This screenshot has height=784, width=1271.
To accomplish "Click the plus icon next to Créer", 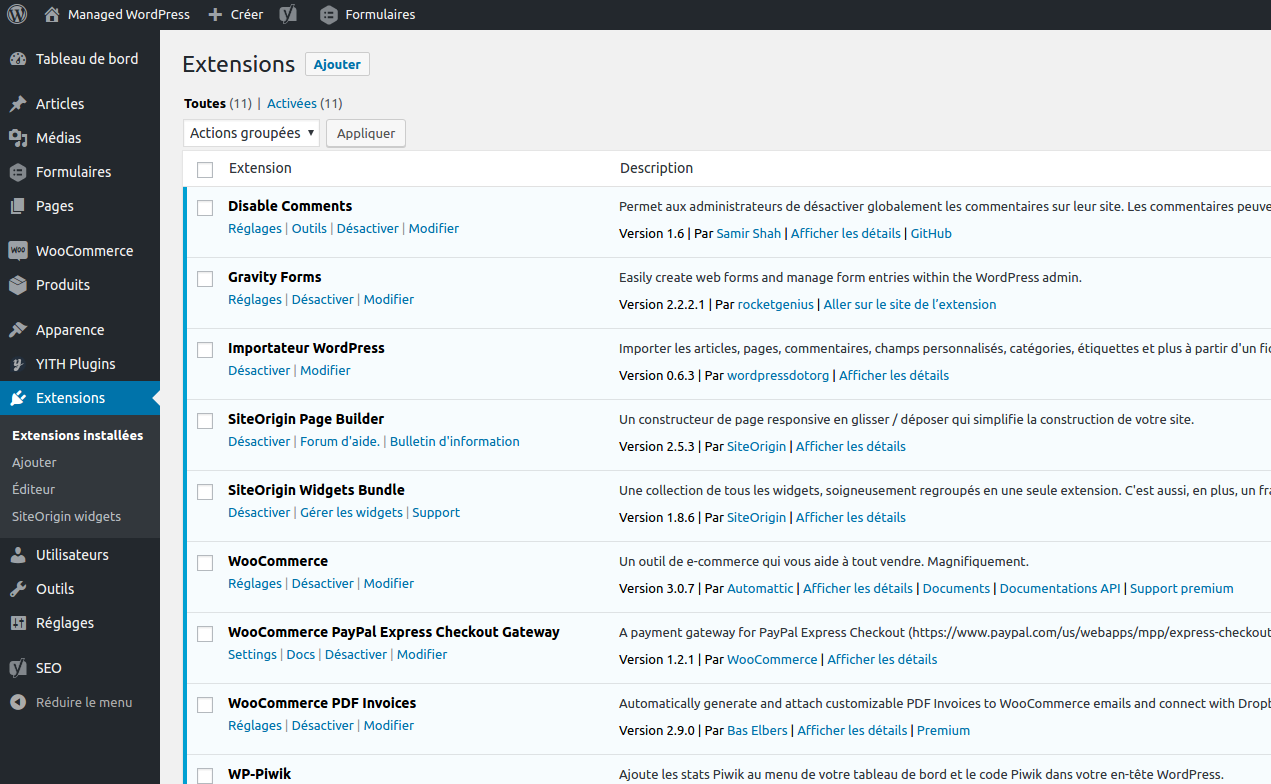I will (216, 15).
